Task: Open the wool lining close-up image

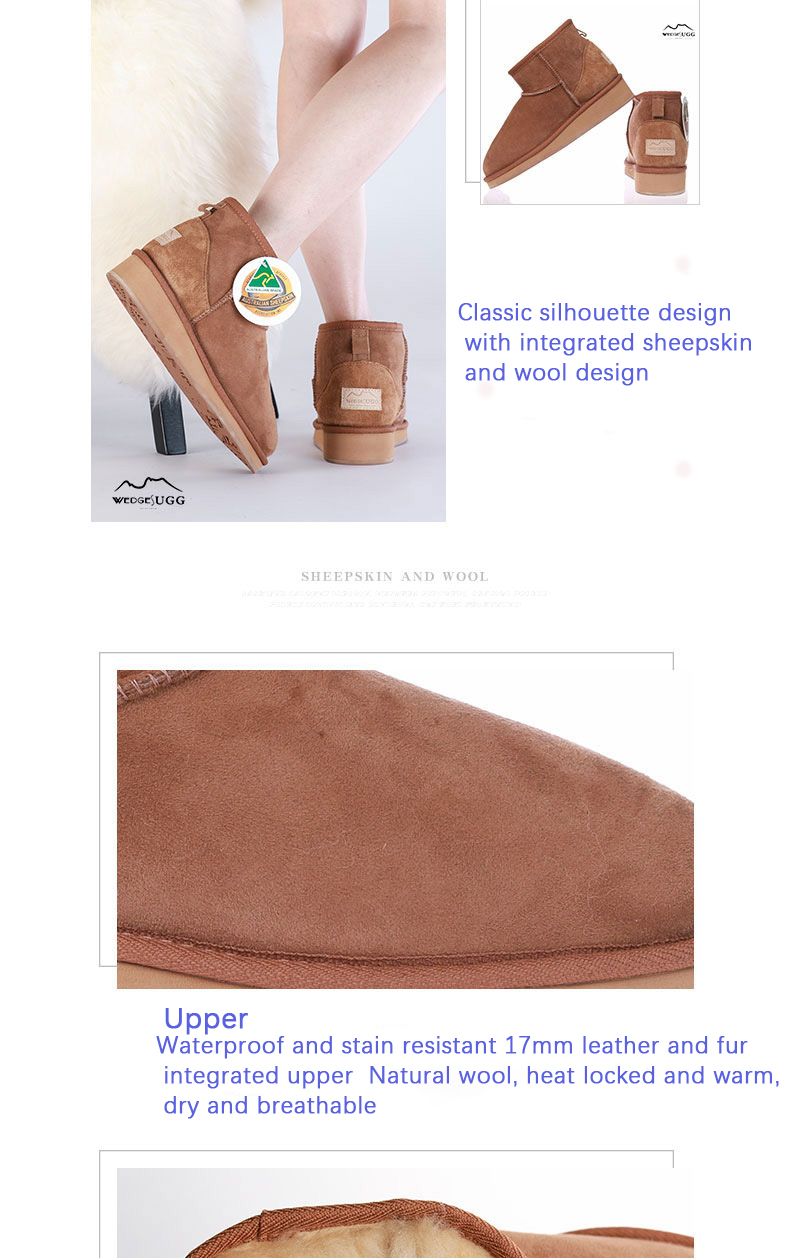Action: tap(405, 1213)
